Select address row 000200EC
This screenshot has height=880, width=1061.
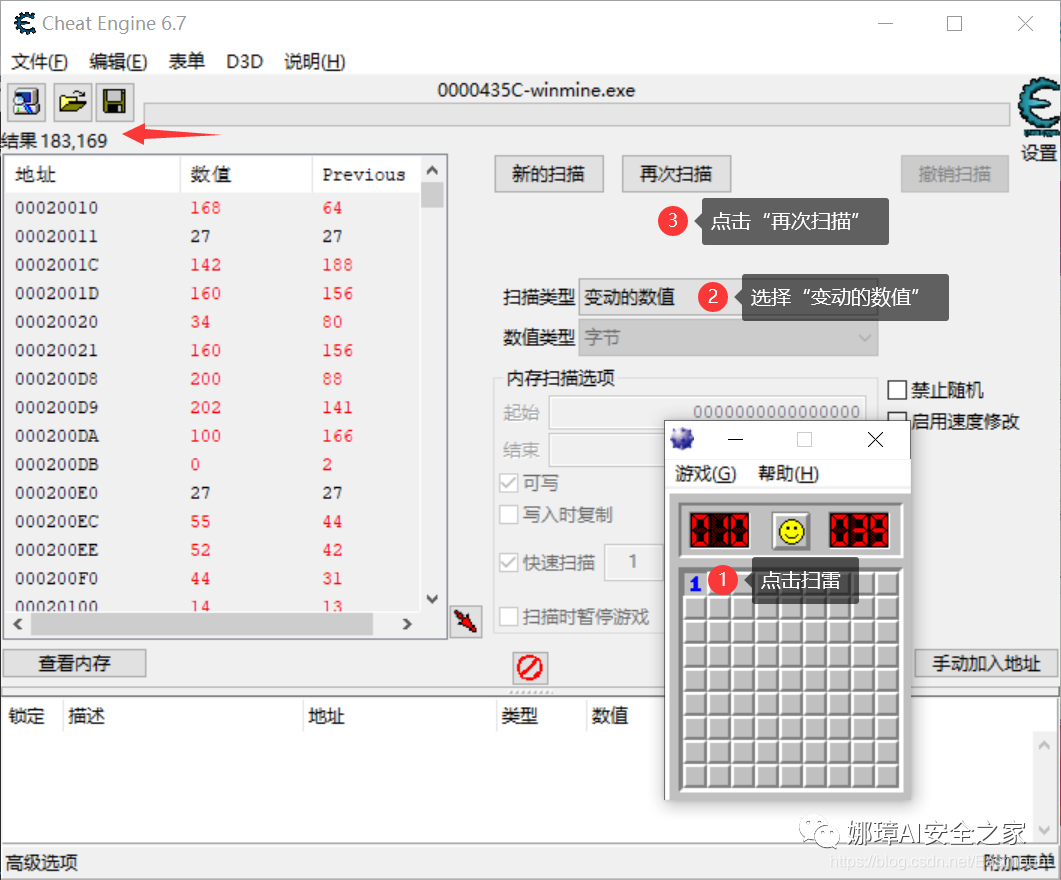point(213,522)
